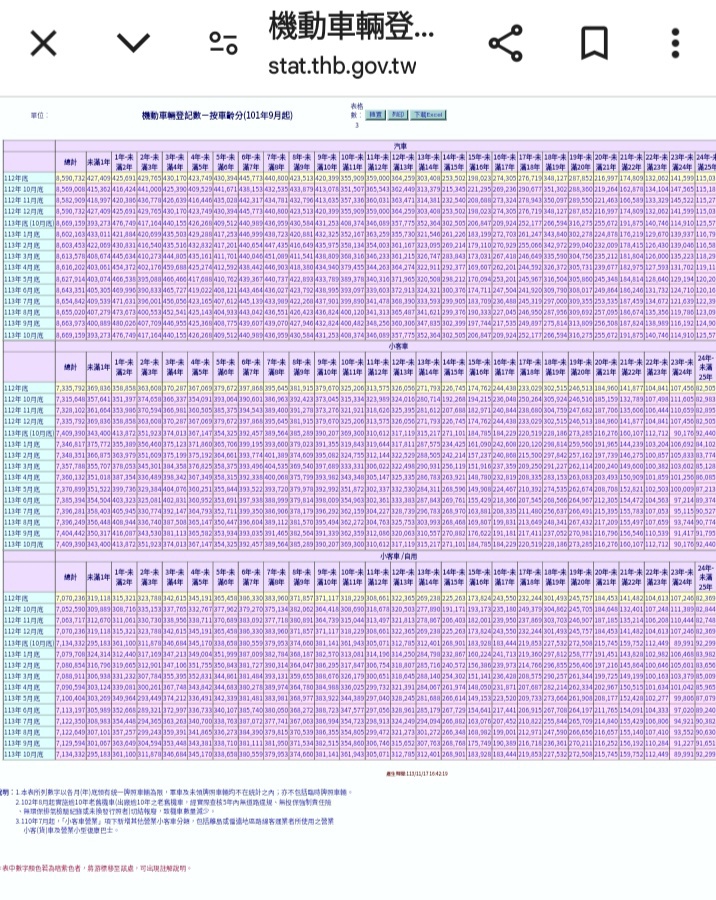The image size is (716, 900).
Task: Share the page with the share icon
Action: coord(506,43)
